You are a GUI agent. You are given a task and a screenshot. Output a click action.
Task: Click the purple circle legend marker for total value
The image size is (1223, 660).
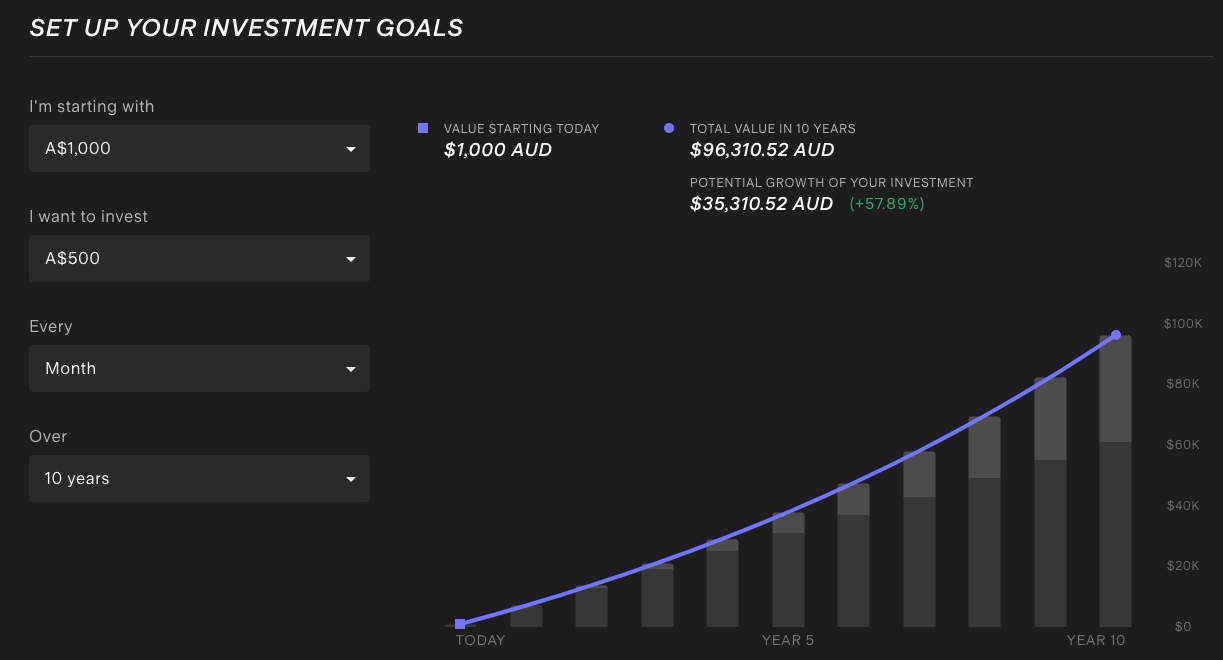click(669, 127)
